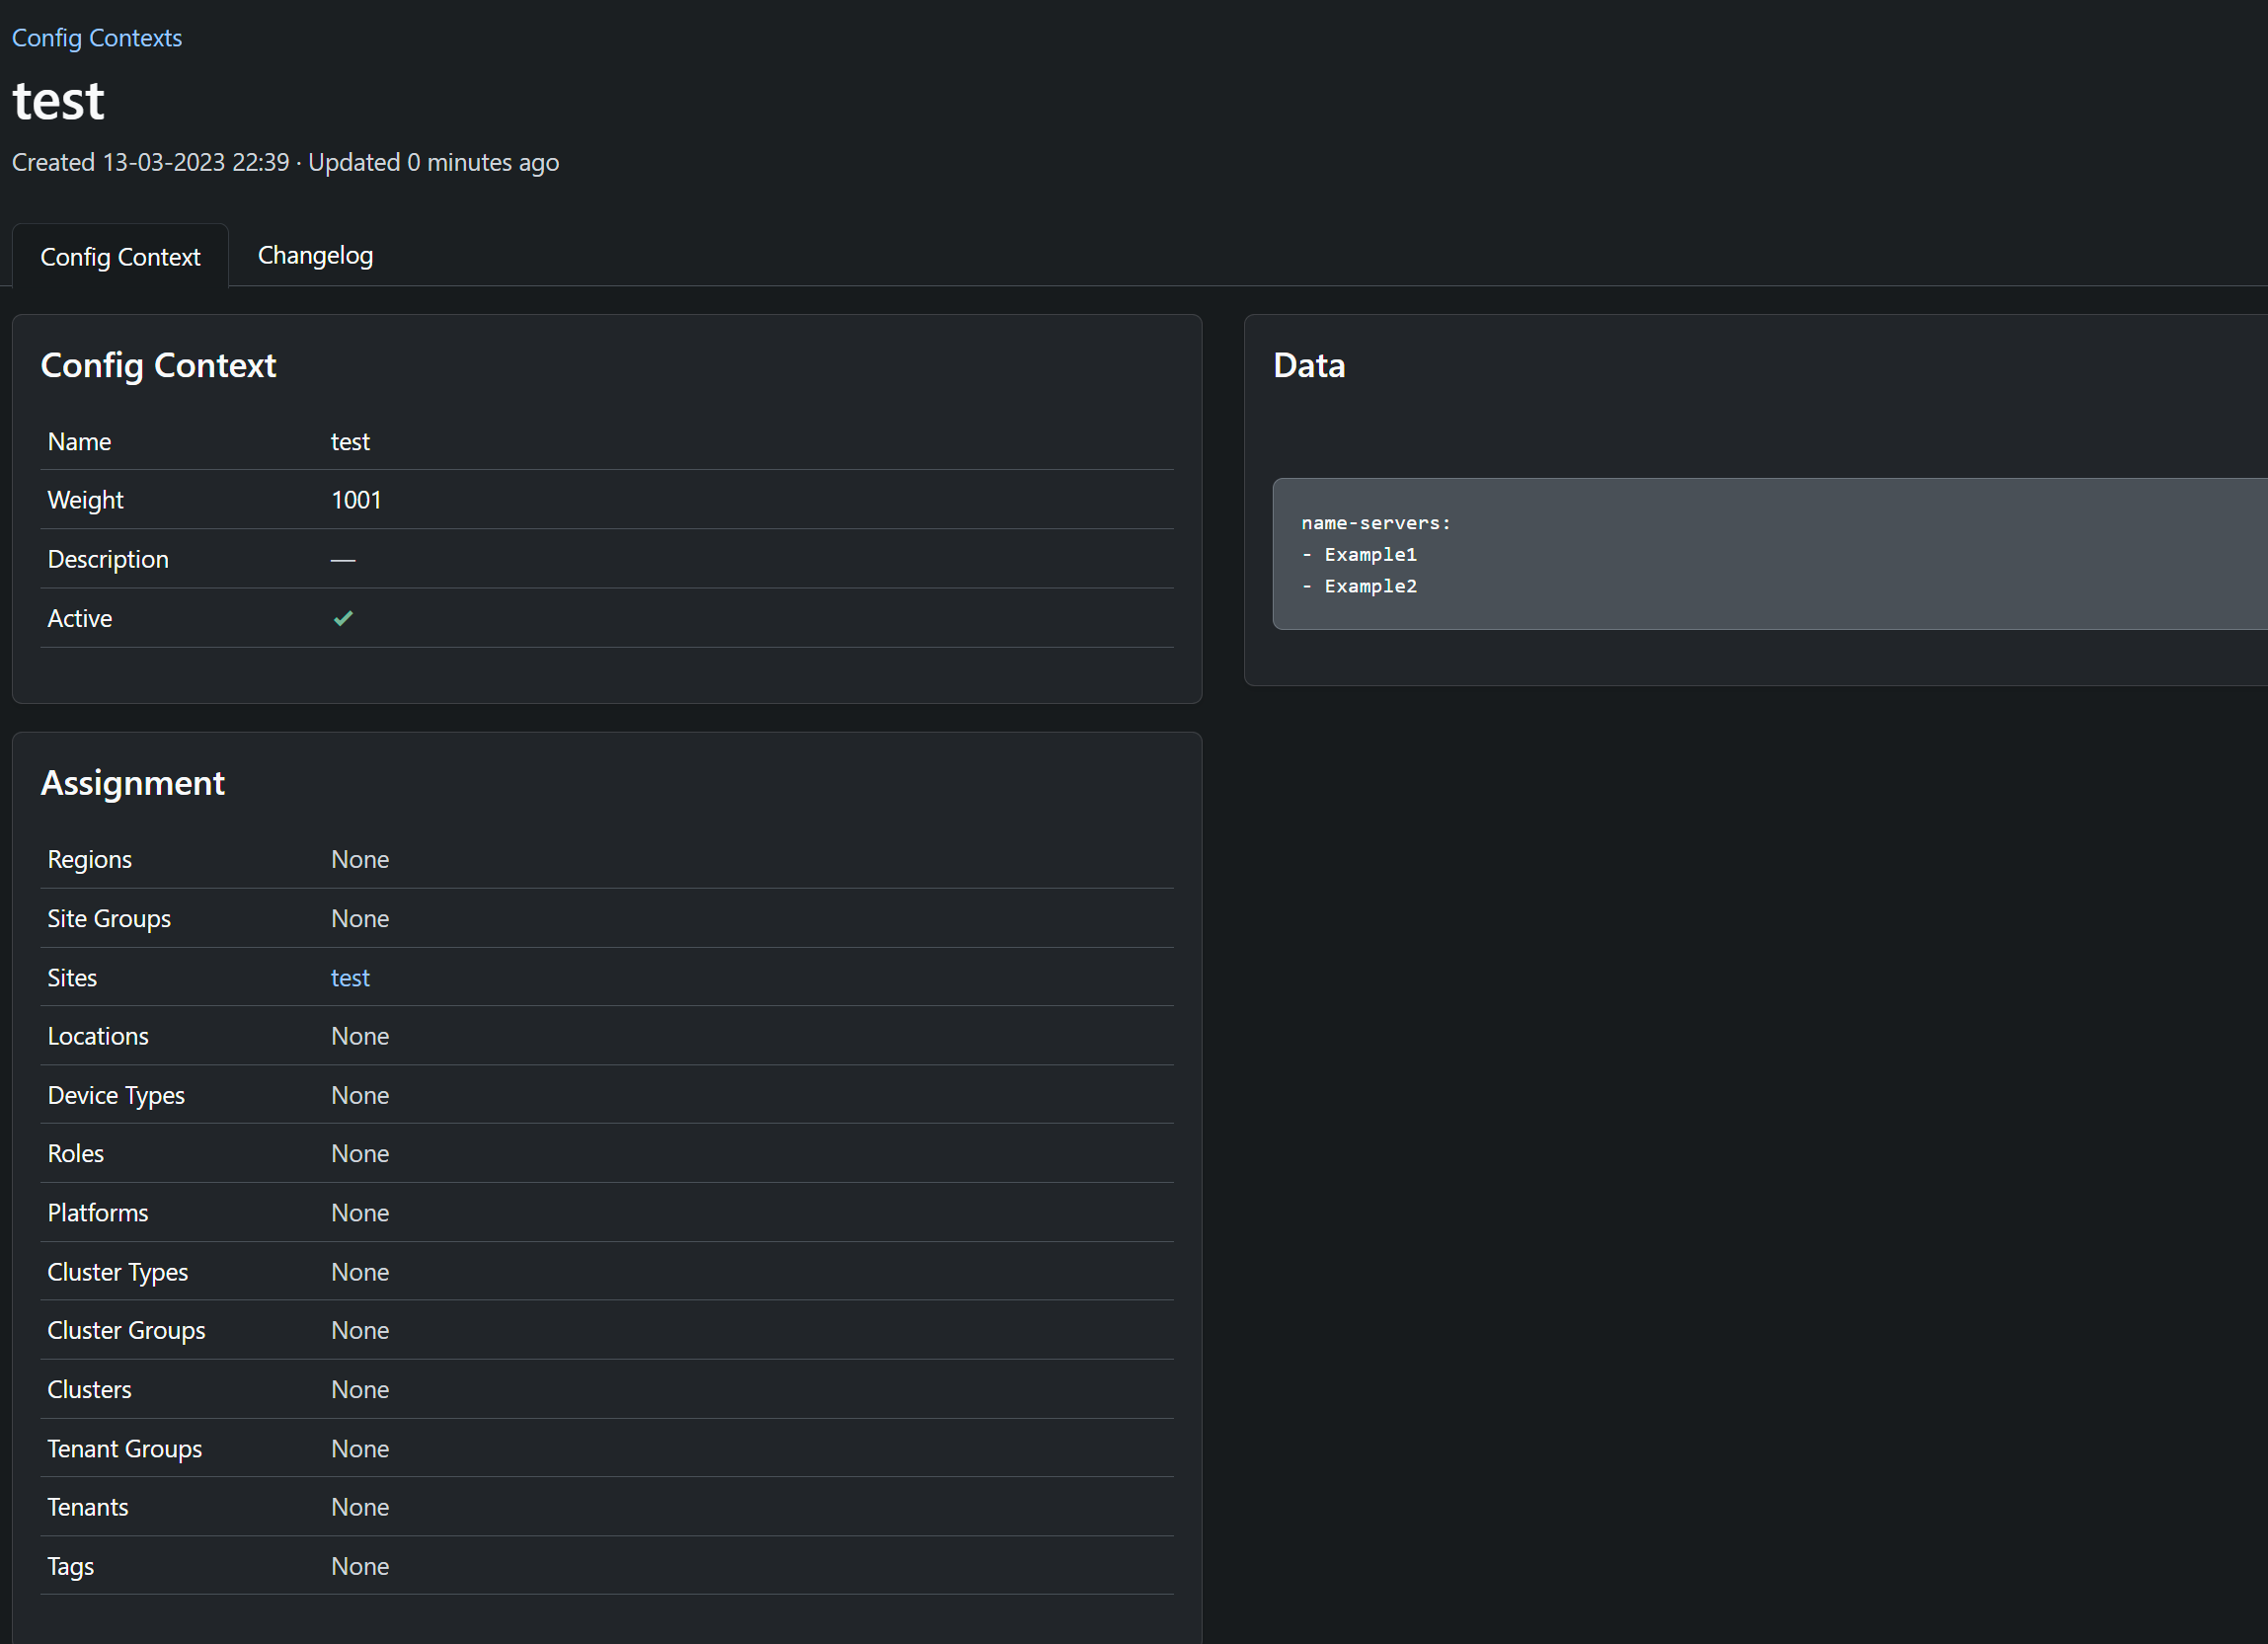Click the Name row value test
The height and width of the screenshot is (1644, 2268).
click(350, 441)
